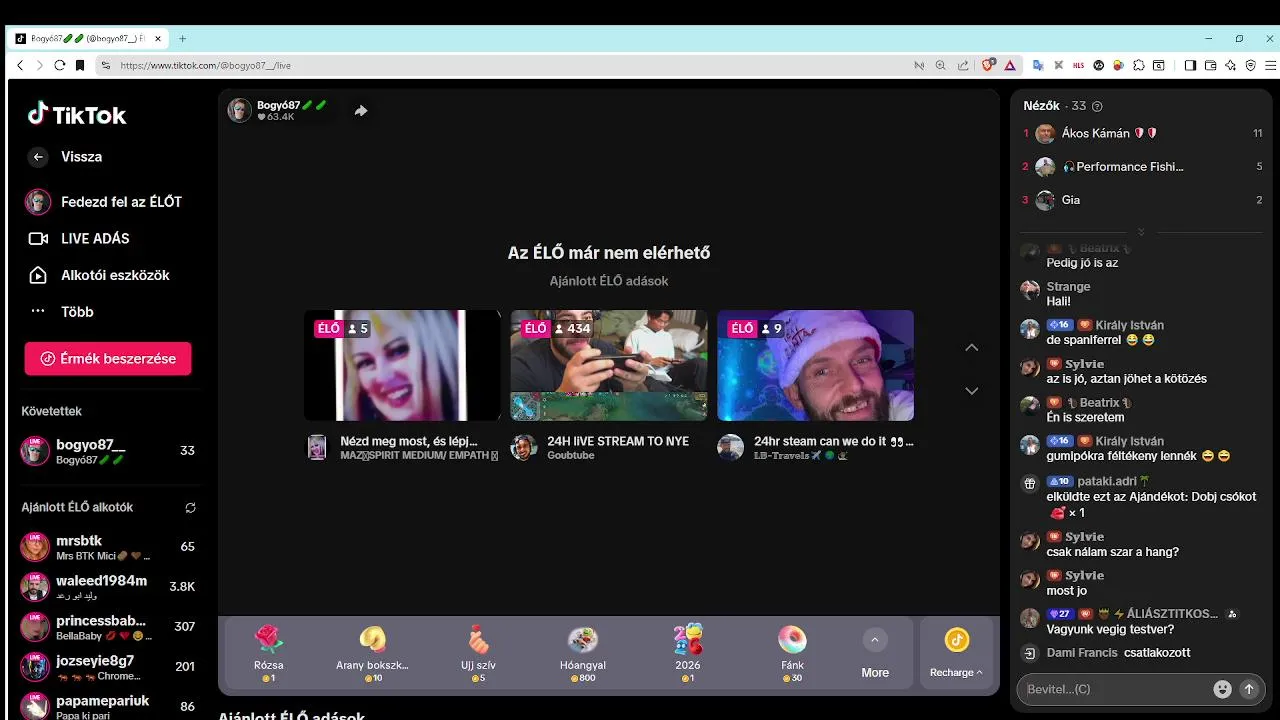Open emoji picker in chat

(1222, 689)
